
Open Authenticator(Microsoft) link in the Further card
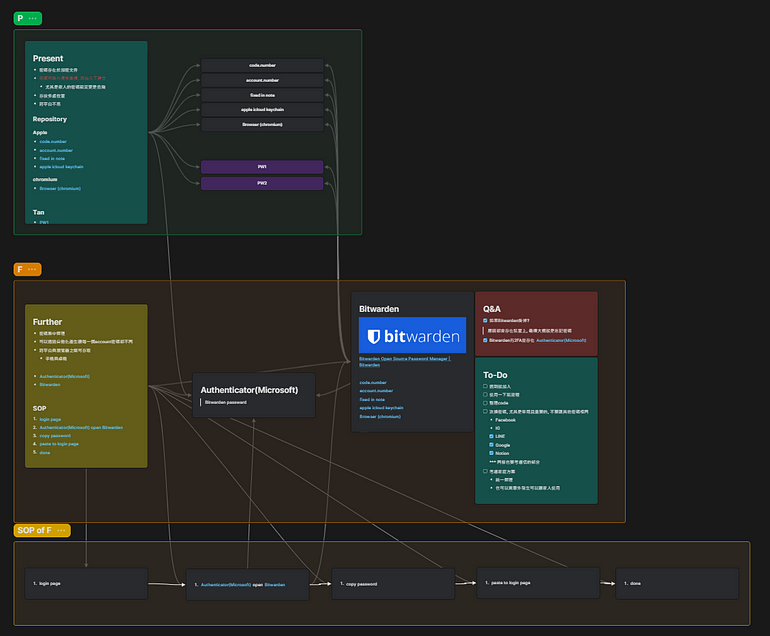[x=65, y=377]
